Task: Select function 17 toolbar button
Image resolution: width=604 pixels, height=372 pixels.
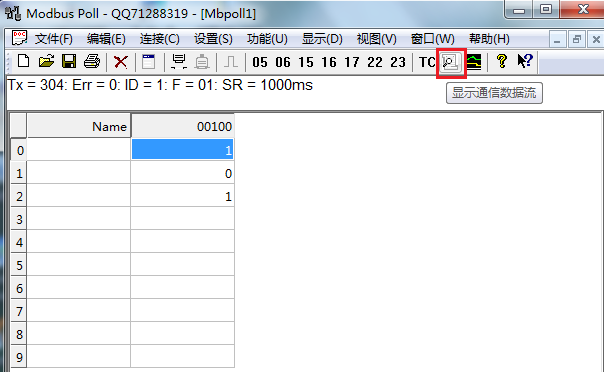Action: pyautogui.click(x=352, y=62)
